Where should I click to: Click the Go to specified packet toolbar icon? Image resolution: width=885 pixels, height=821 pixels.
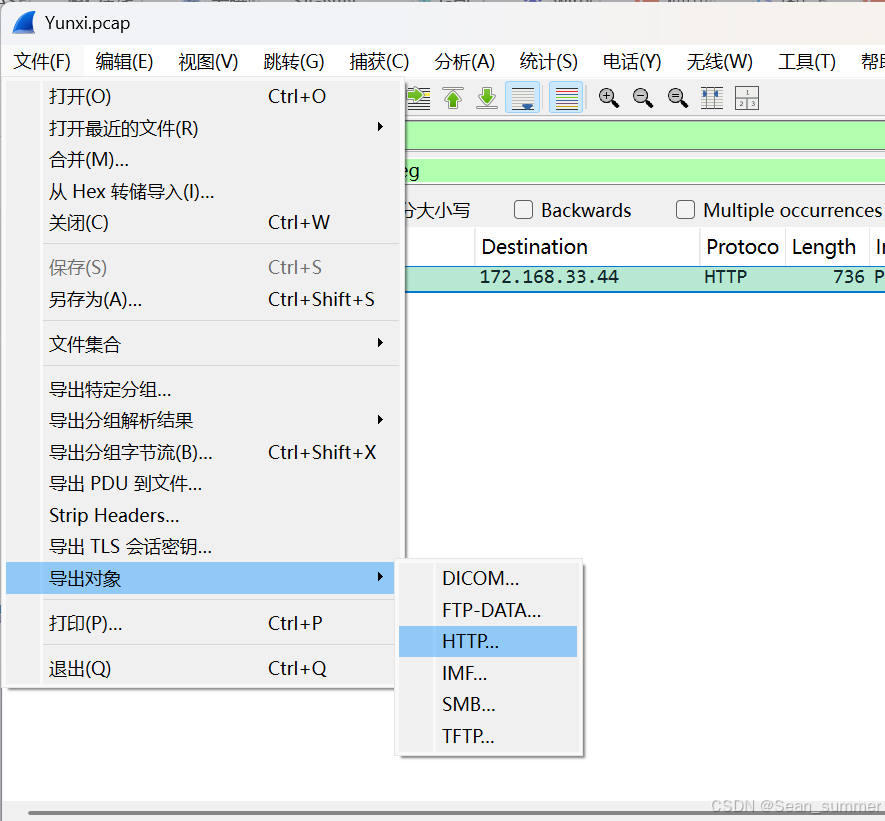coord(418,98)
